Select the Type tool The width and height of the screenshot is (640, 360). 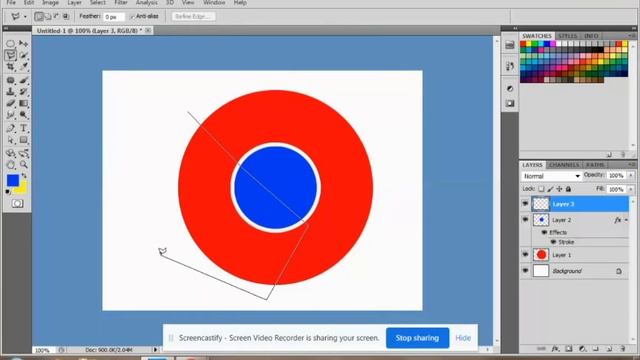click(x=24, y=128)
